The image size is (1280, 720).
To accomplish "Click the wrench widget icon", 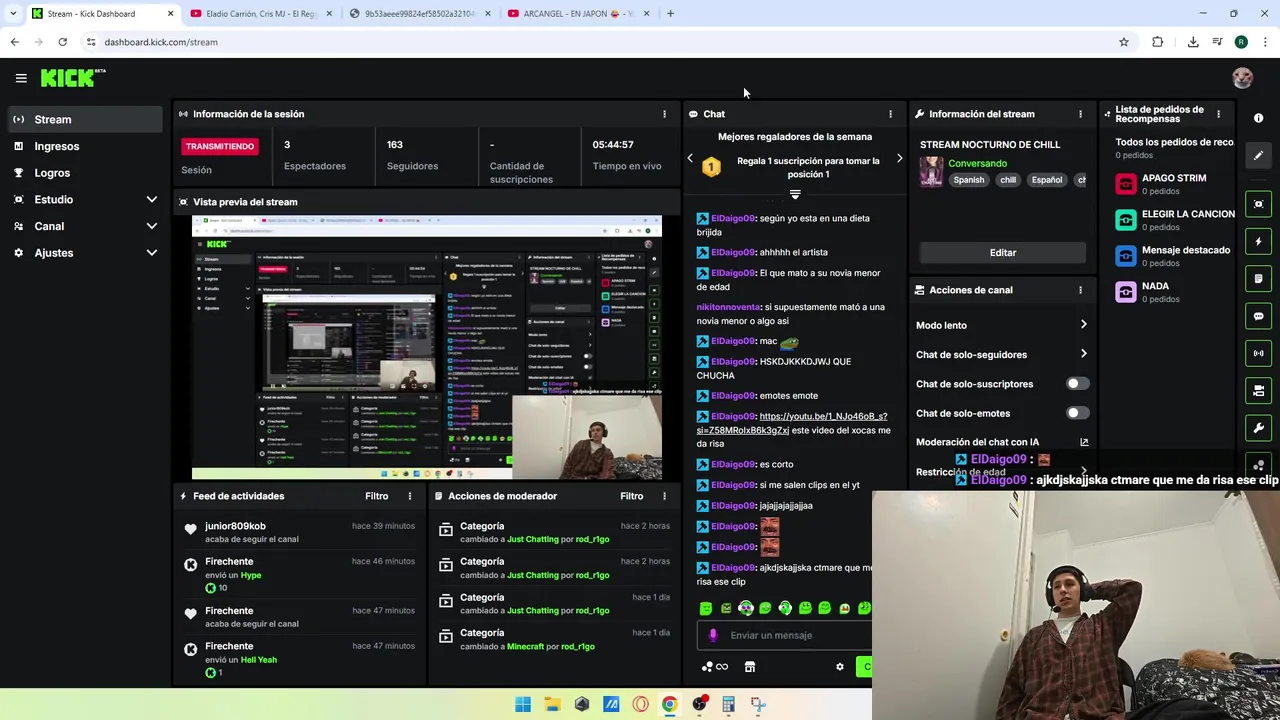I will pos(1258,428).
